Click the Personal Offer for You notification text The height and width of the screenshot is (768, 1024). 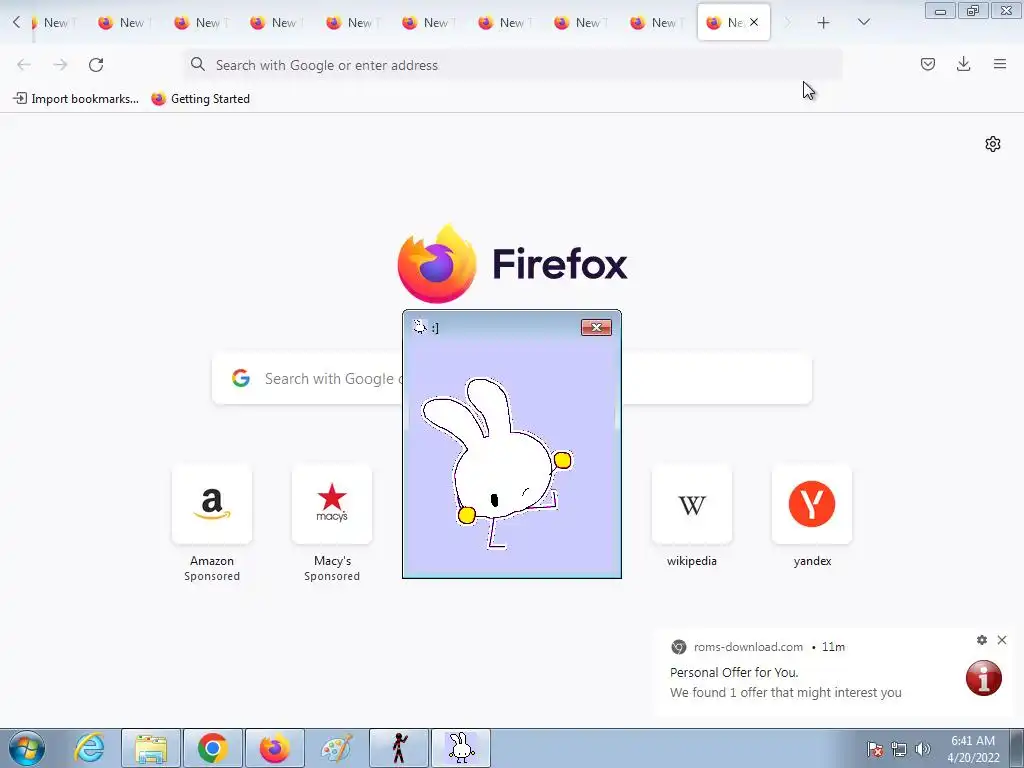(734, 672)
